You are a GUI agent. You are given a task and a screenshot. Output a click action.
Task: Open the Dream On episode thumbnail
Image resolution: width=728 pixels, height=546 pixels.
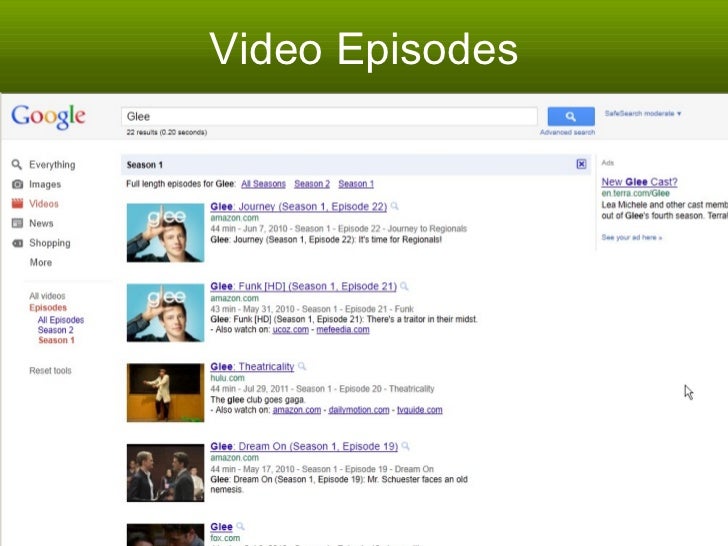pyautogui.click(x=165, y=473)
